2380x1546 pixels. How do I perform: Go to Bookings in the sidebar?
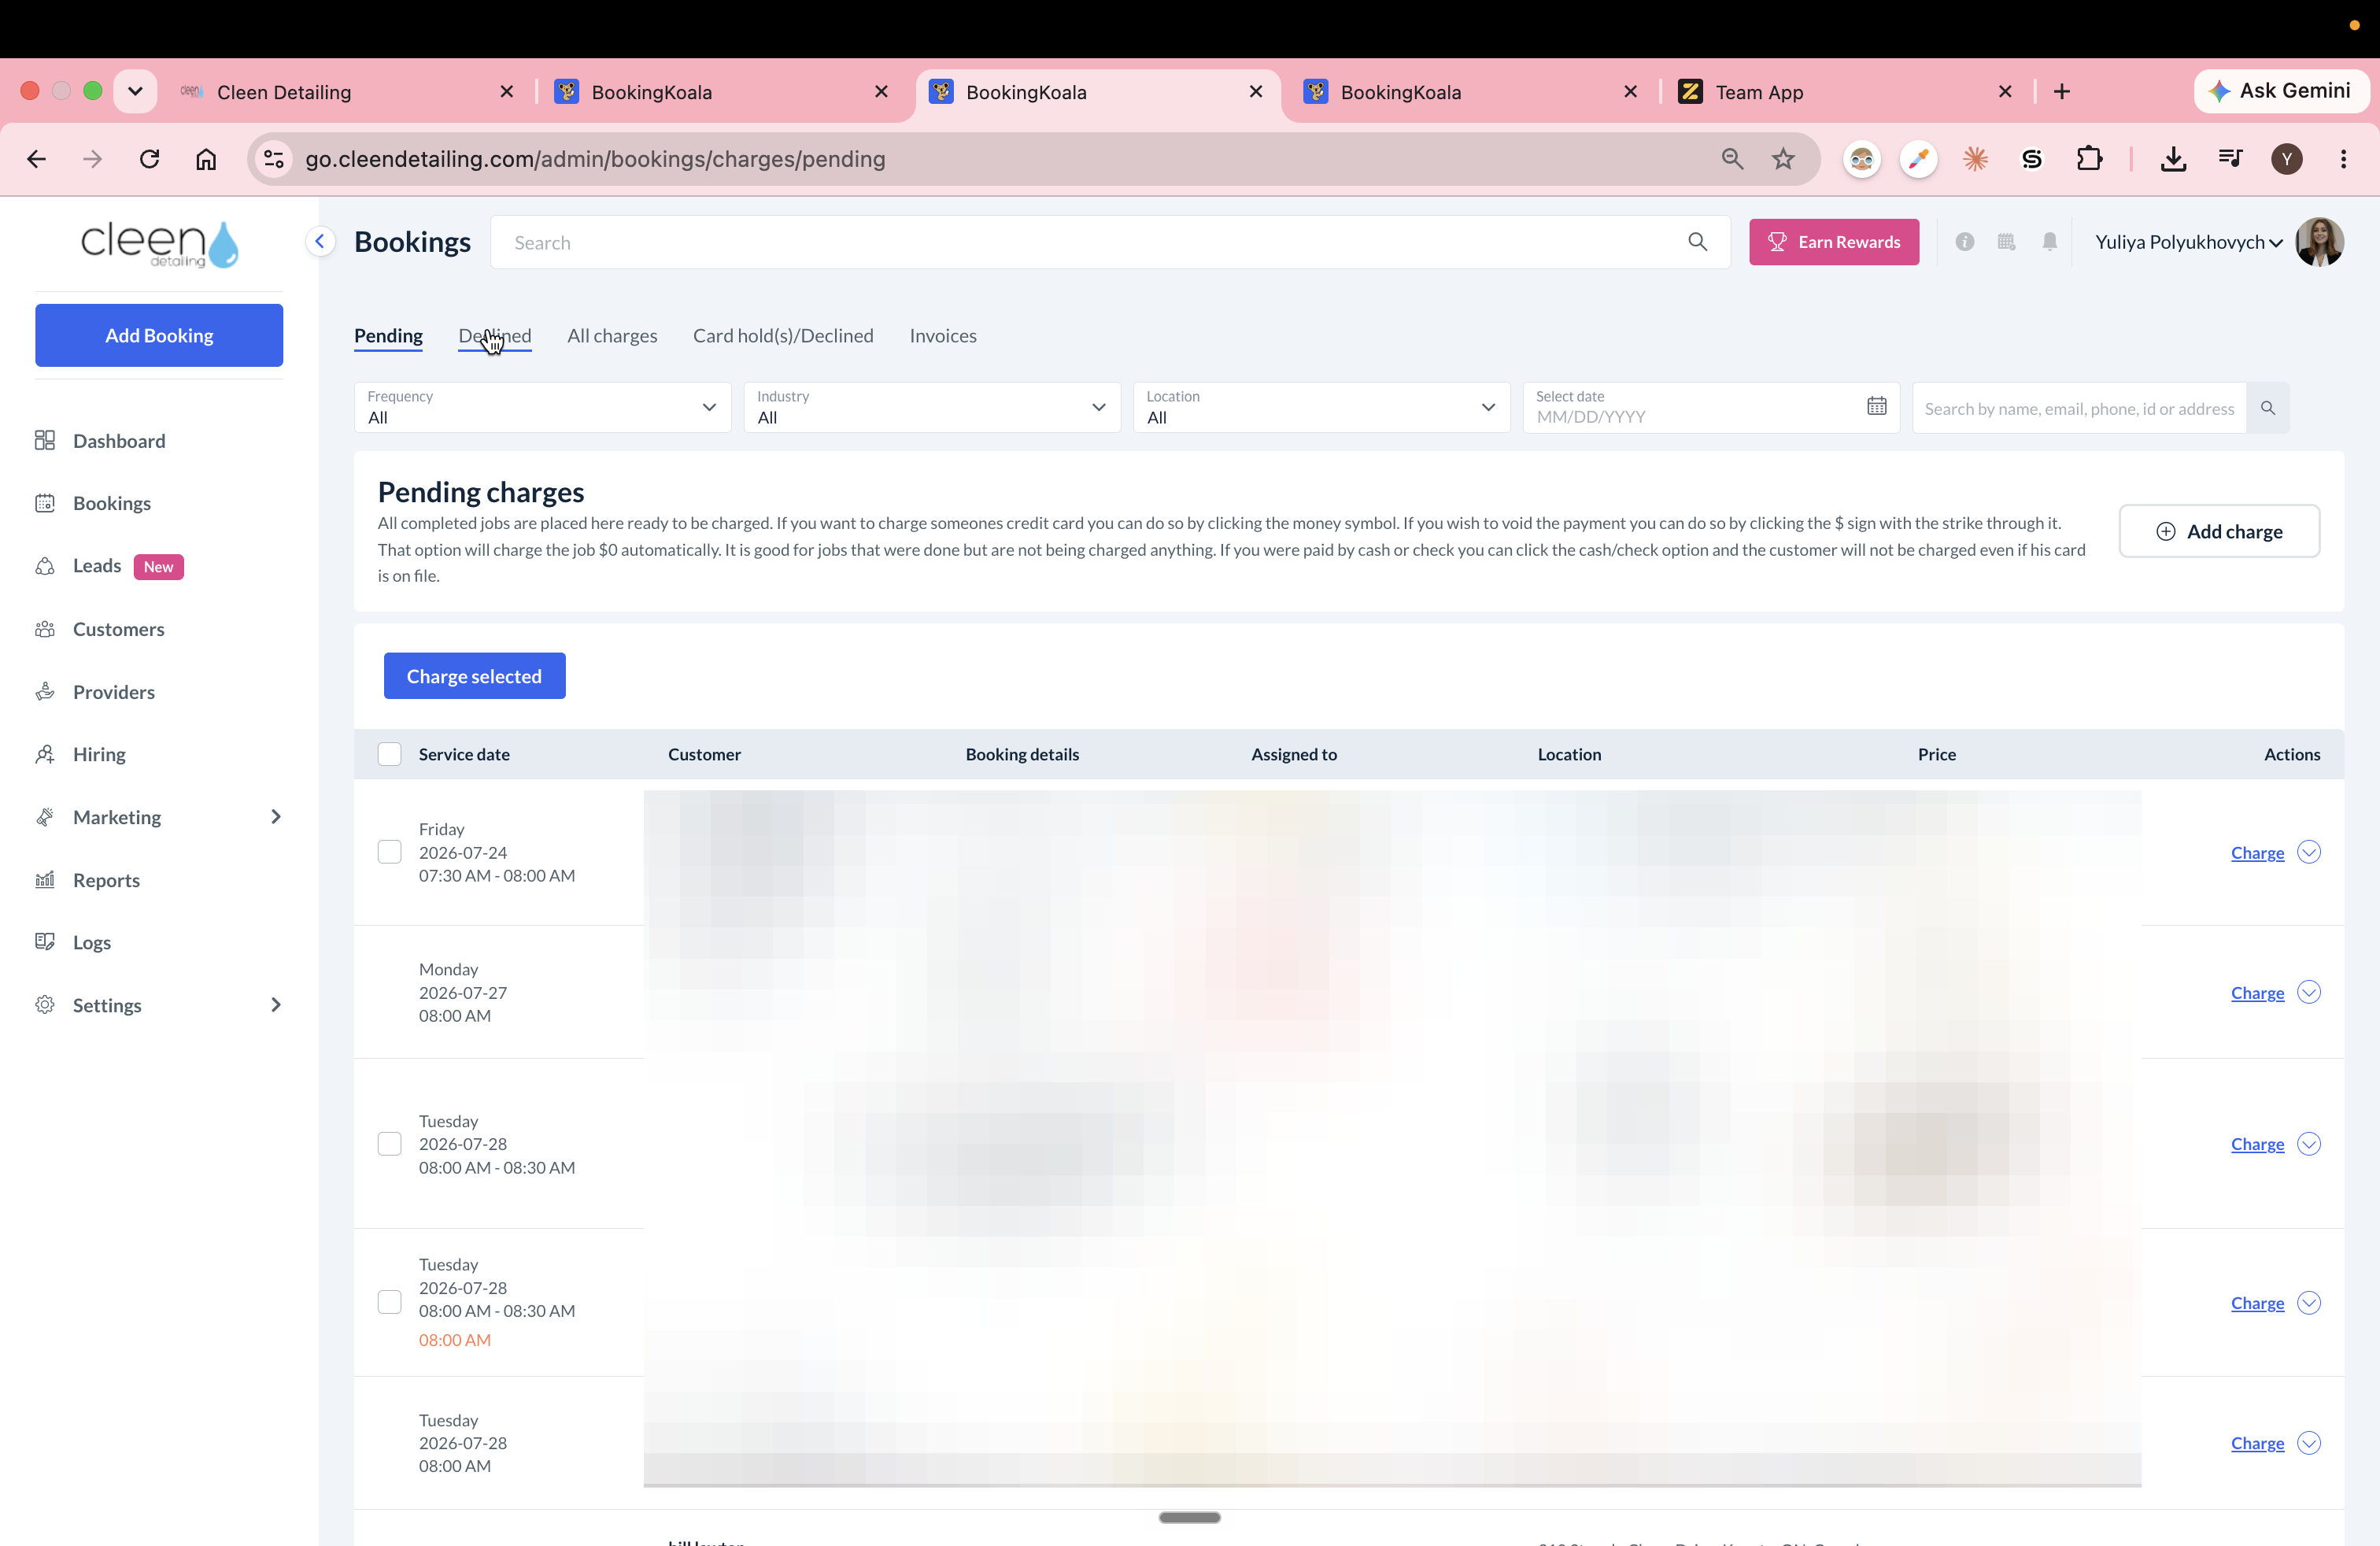pos(112,503)
